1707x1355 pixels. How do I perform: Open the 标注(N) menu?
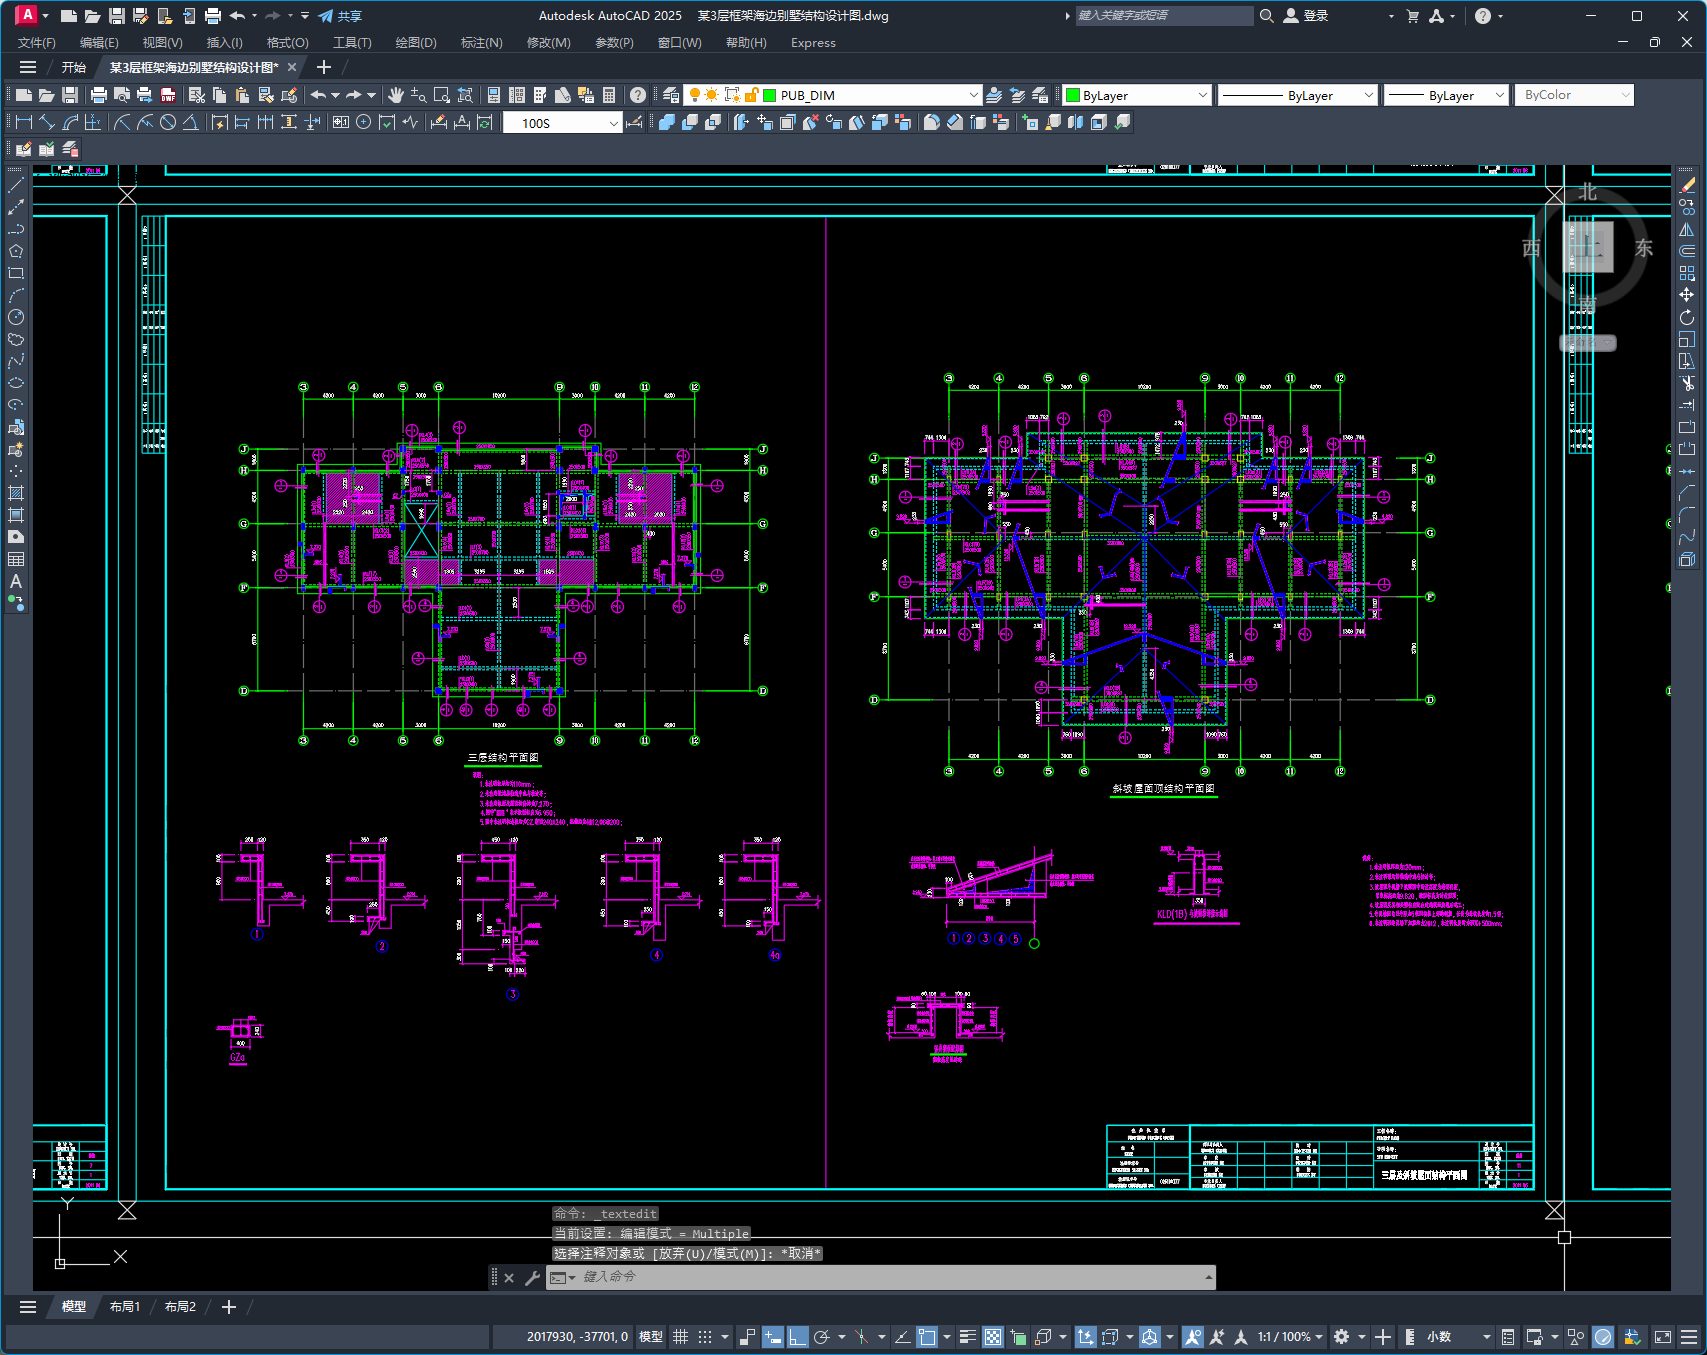pos(481,43)
